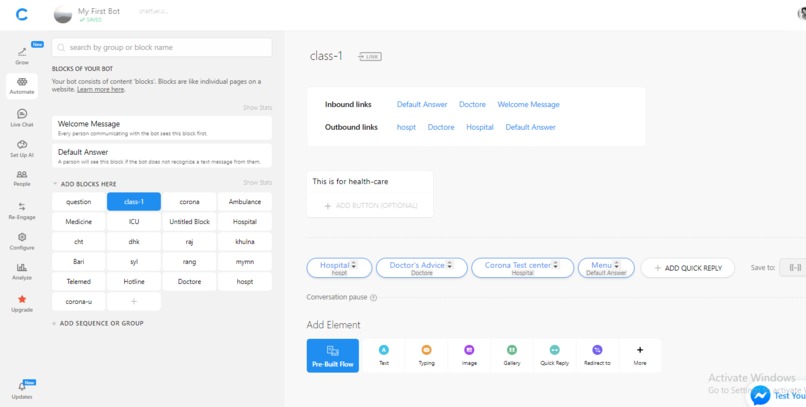Open the Hospital quick reply dropdown arrow
The image size is (806, 407).
tap(354, 265)
